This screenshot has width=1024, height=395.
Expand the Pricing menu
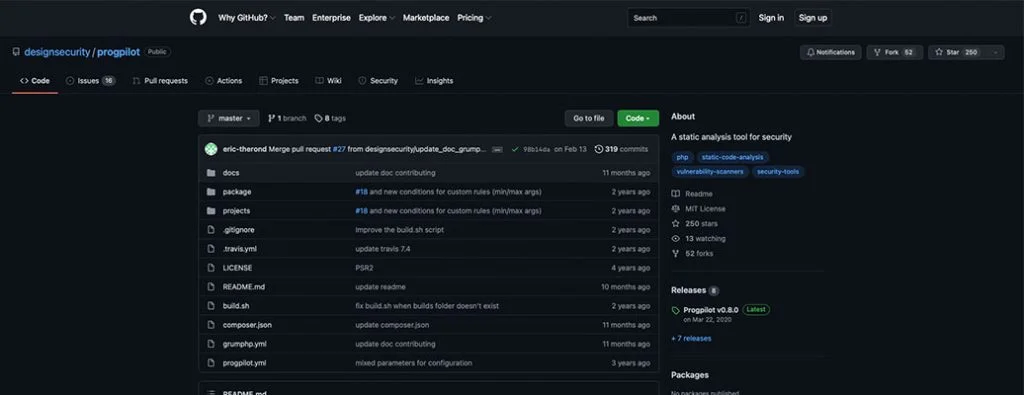pyautogui.click(x=474, y=18)
